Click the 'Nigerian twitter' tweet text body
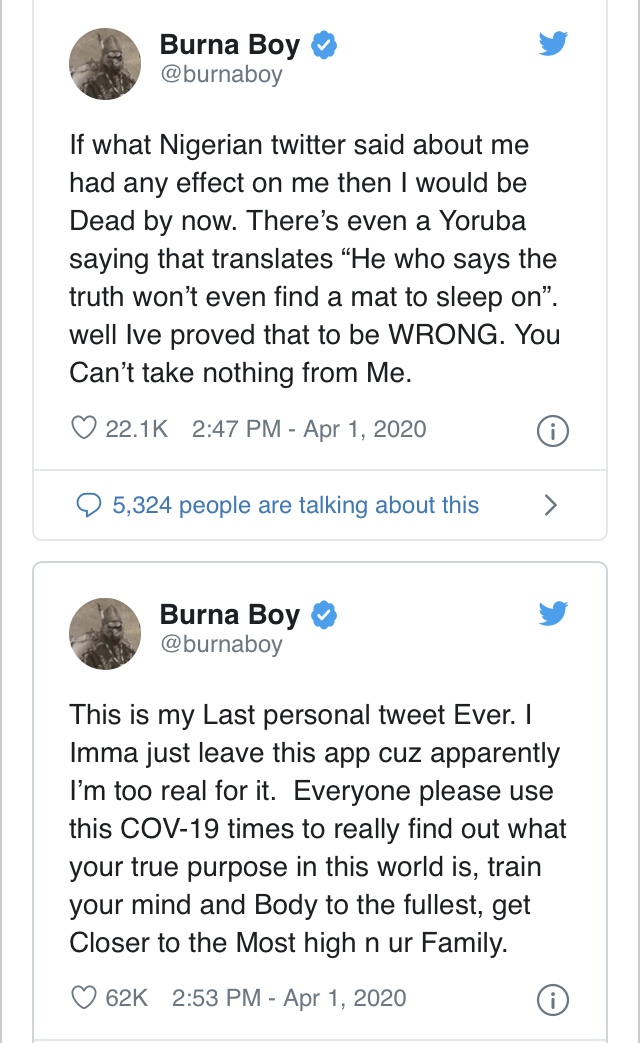This screenshot has width=640, height=1043. click(310, 258)
